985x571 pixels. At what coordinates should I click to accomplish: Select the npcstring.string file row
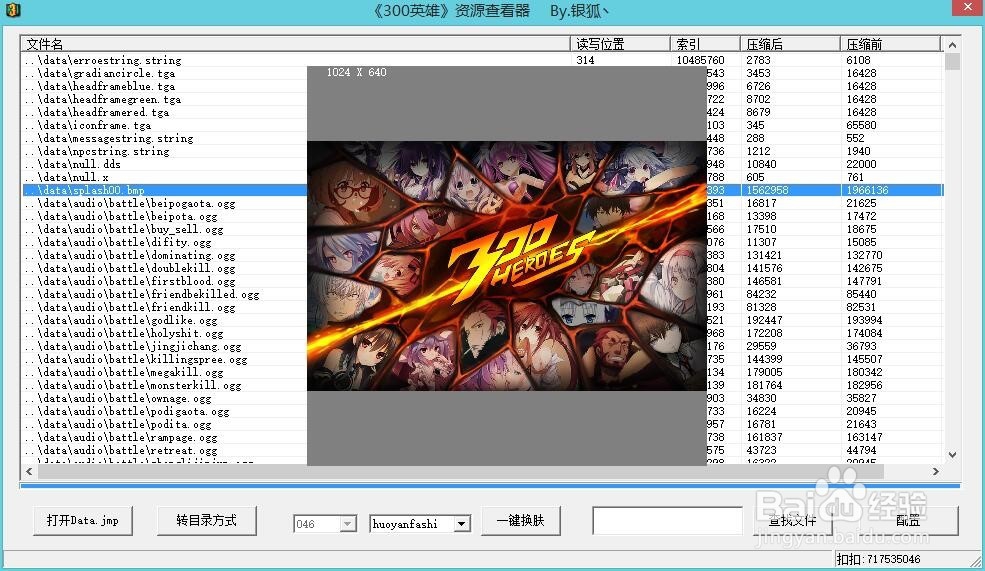tap(482, 151)
